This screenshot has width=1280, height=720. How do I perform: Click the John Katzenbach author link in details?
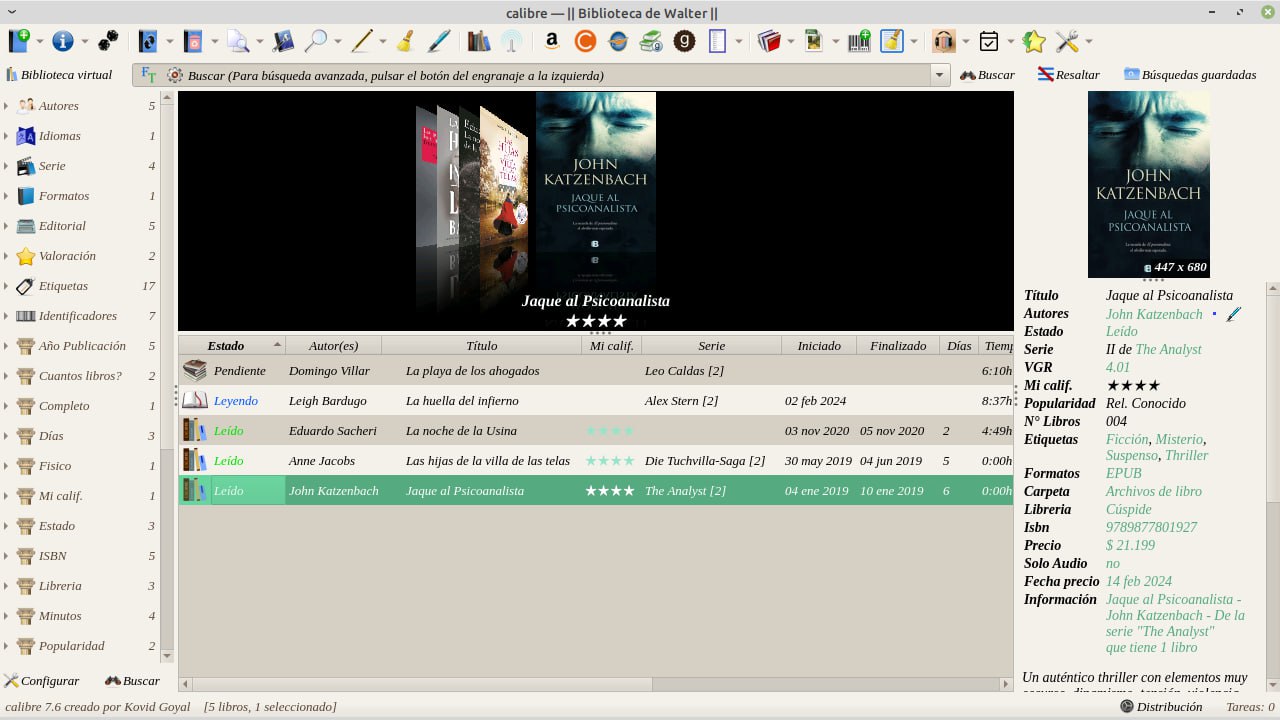pyautogui.click(x=1154, y=314)
